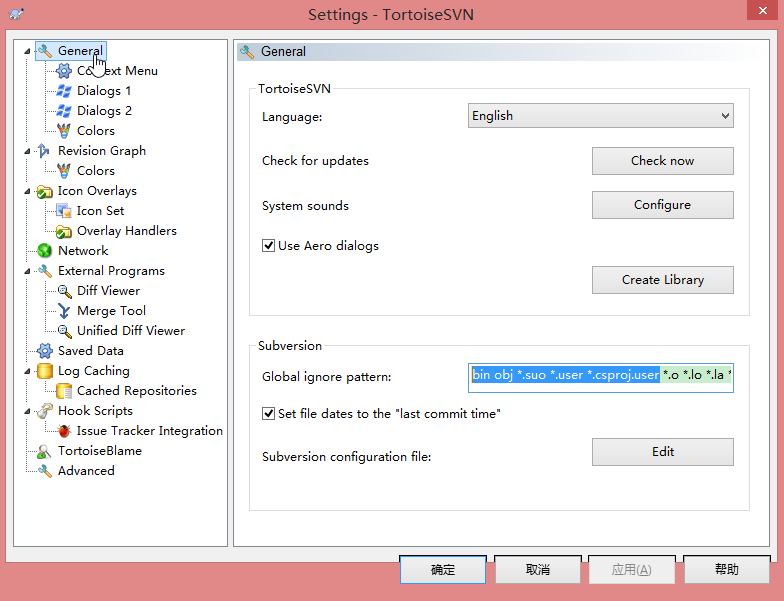Image resolution: width=784 pixels, height=601 pixels.
Task: Click the Context Menu gear icon
Action: pyautogui.click(x=64, y=71)
